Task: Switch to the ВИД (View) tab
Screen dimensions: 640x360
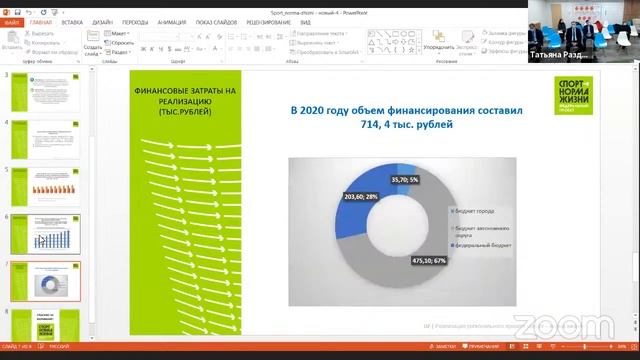Action: pos(305,22)
